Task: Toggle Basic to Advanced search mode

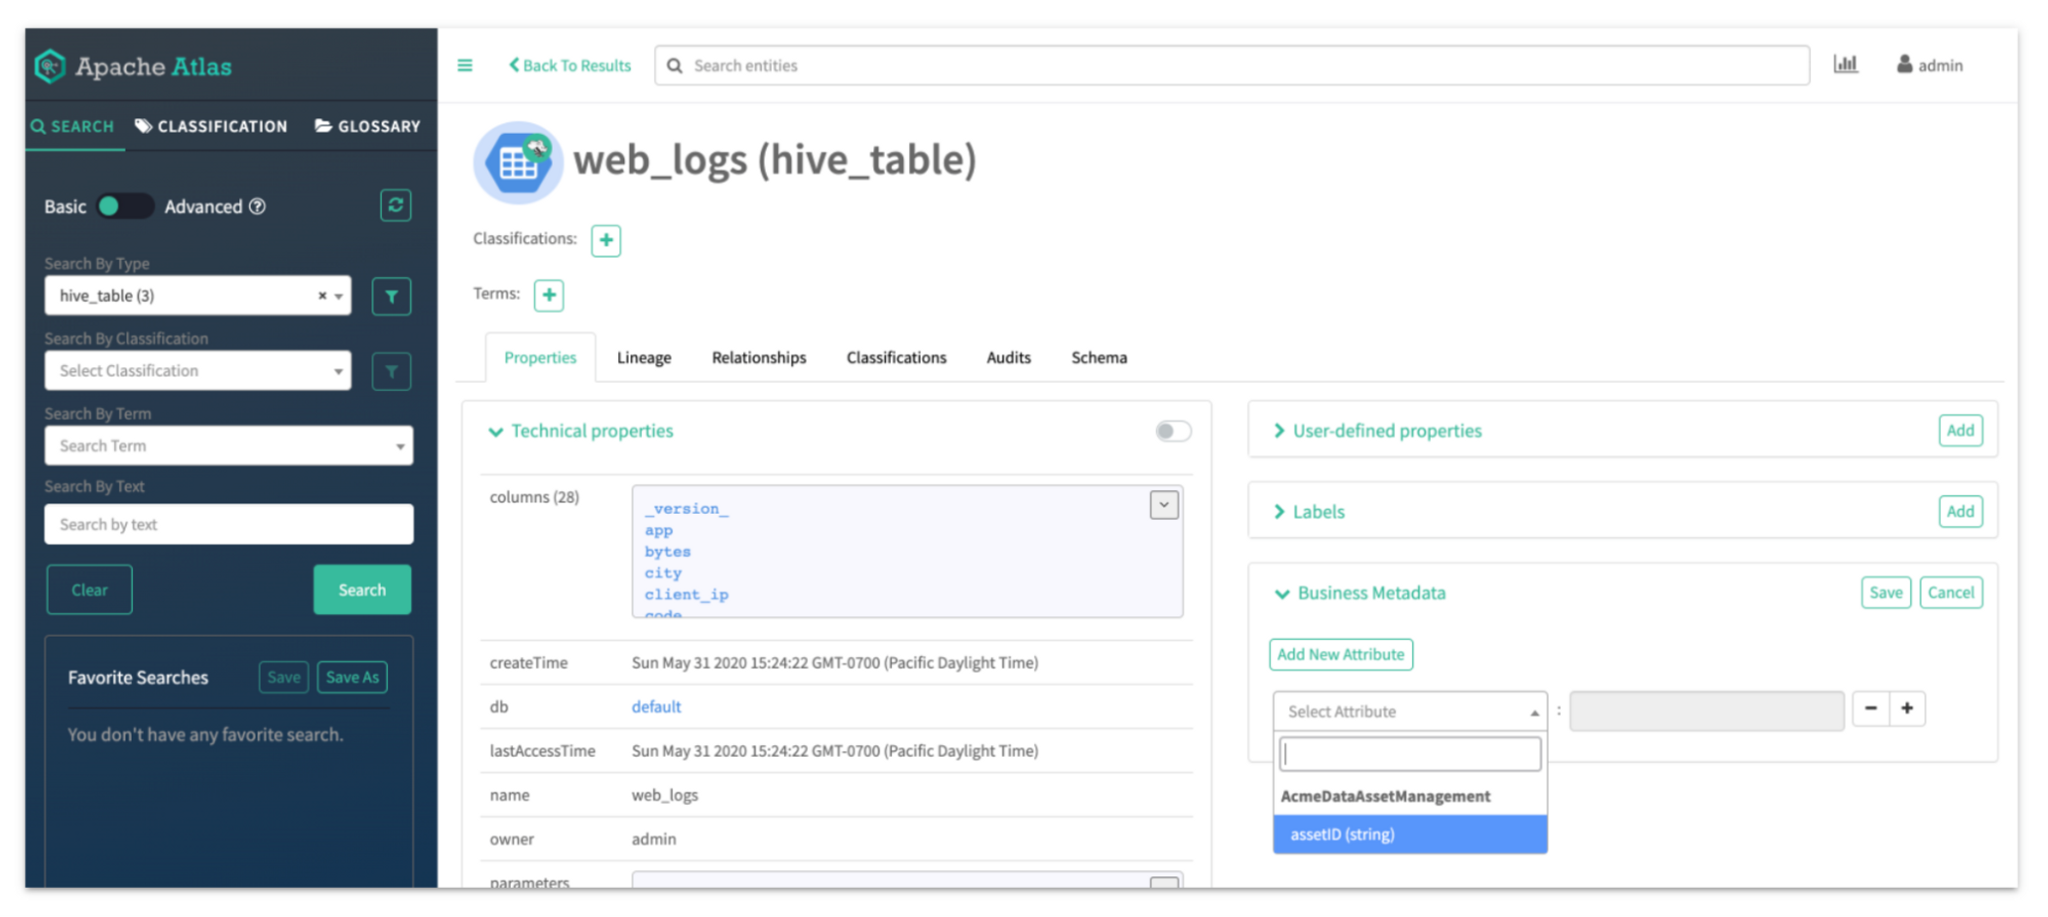Action: pos(124,207)
